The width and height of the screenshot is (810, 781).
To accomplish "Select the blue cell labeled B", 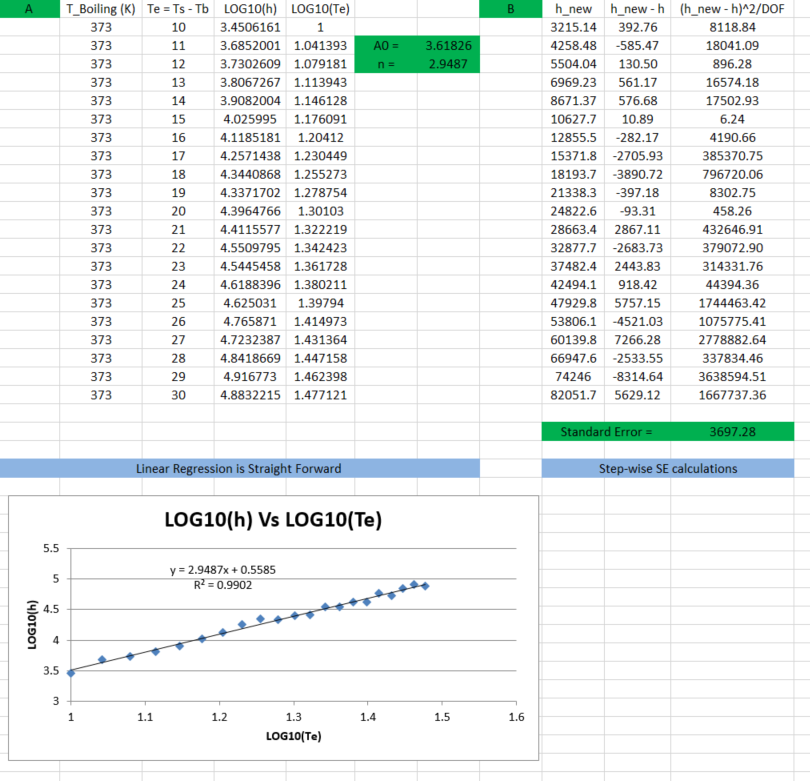I will 511,9.
